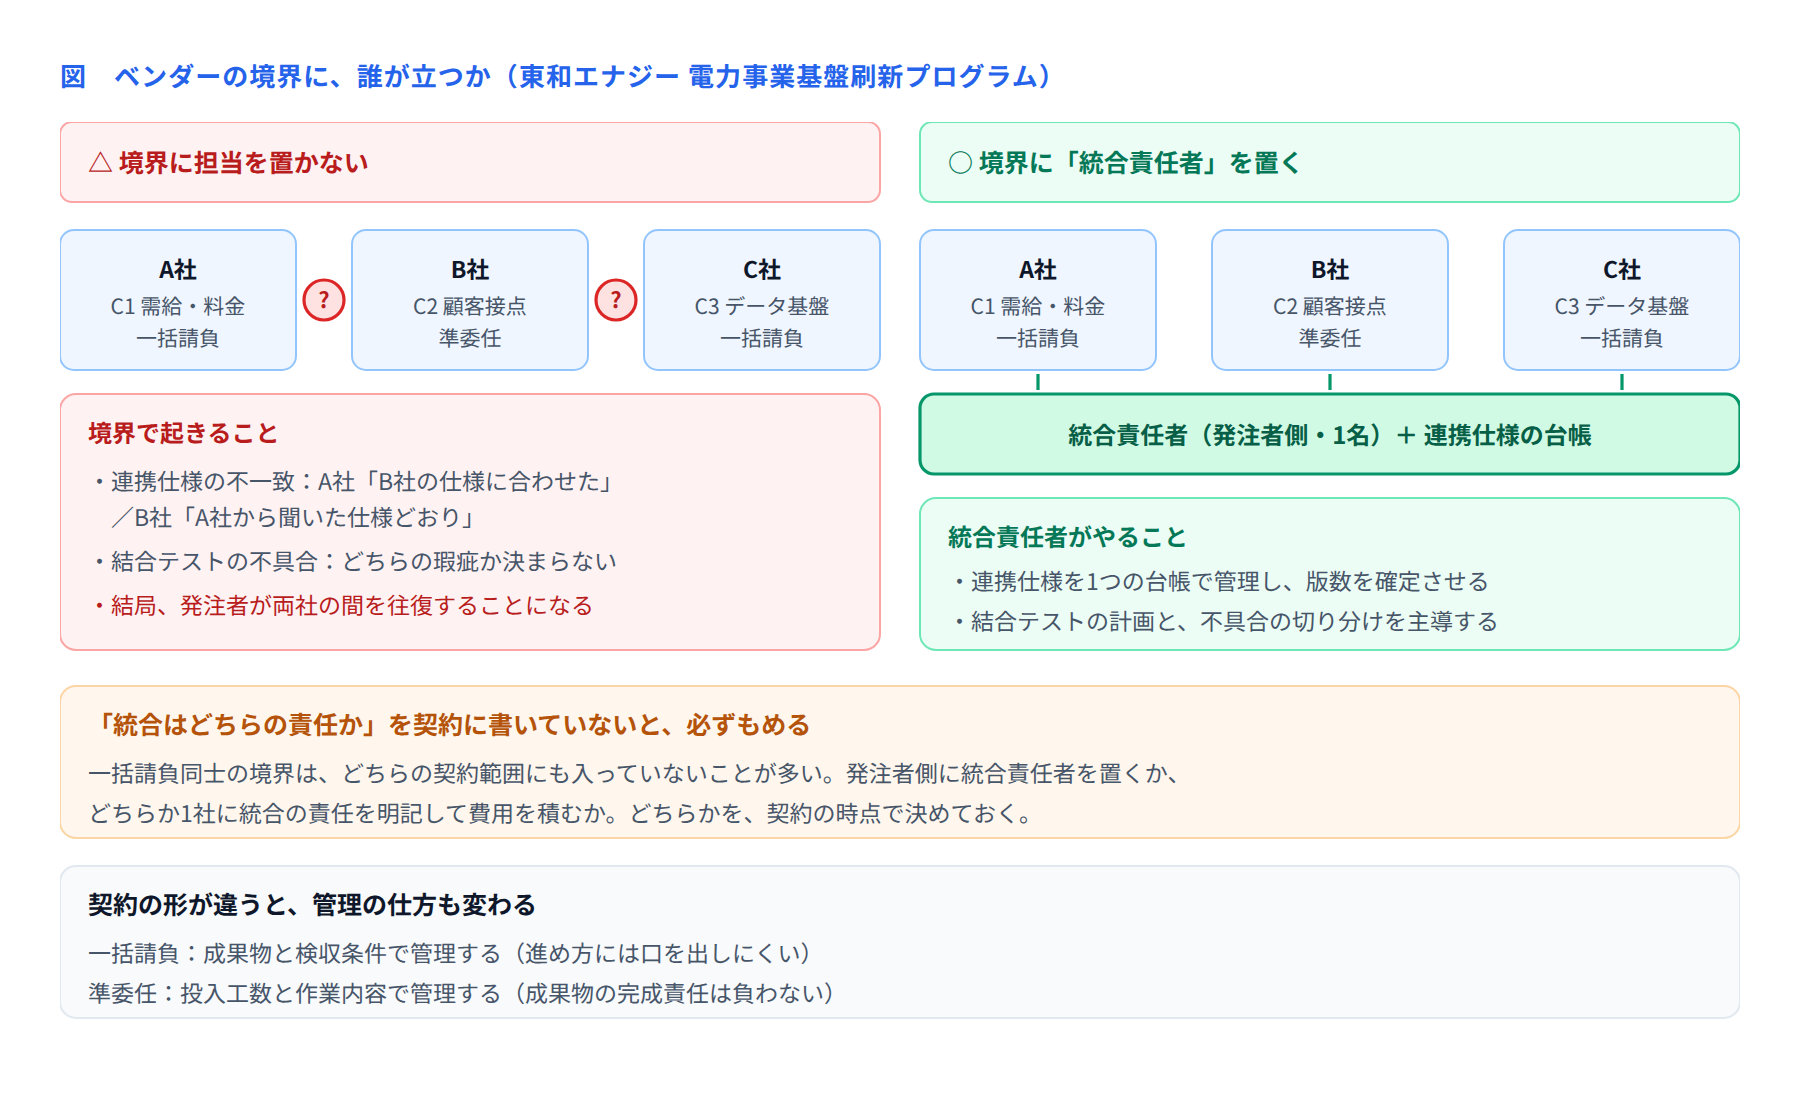Click the bullet 結合テストの不具合
This screenshot has height=1096, width=1800.
pos(354,562)
